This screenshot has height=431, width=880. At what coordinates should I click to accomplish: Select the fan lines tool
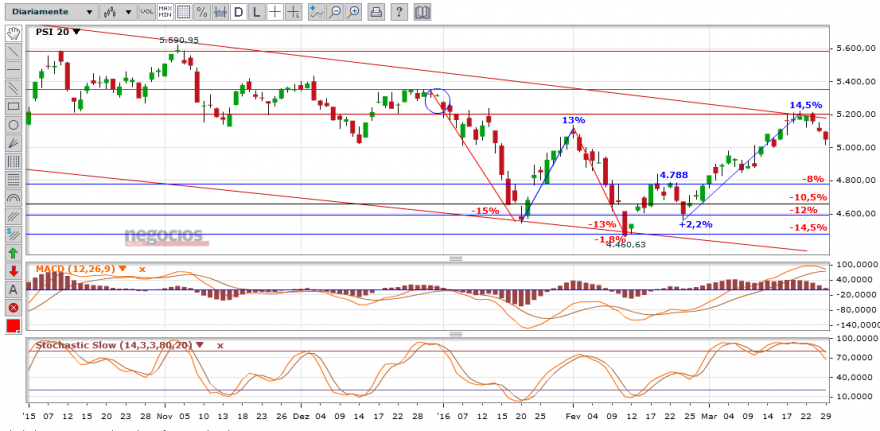[13, 143]
